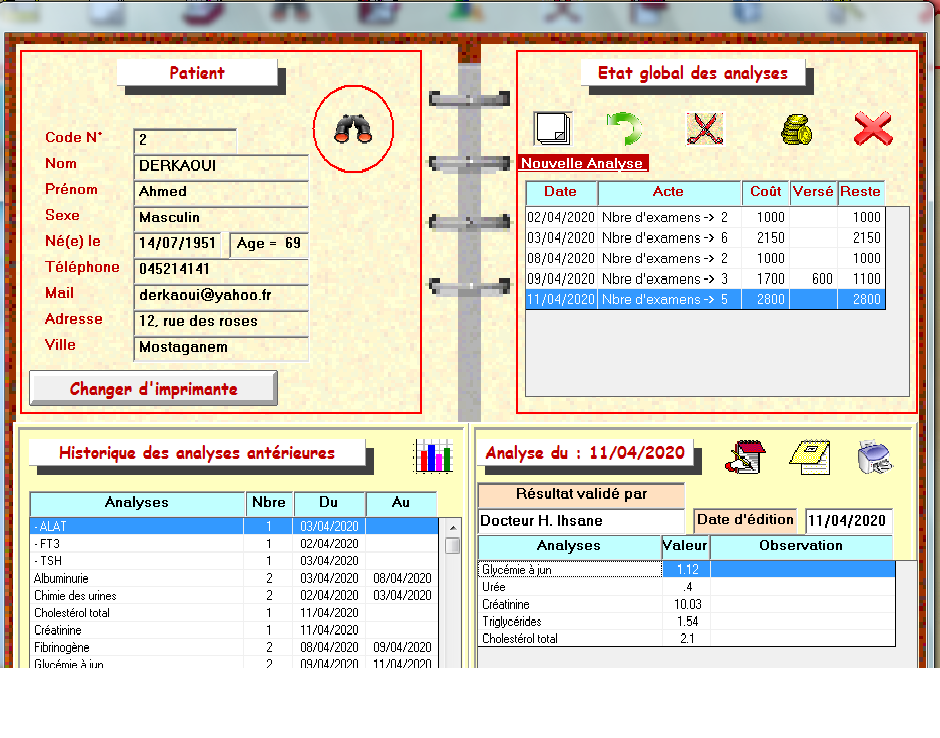Select the - ALAT history row
The width and height of the screenshot is (940, 738).
[234, 526]
